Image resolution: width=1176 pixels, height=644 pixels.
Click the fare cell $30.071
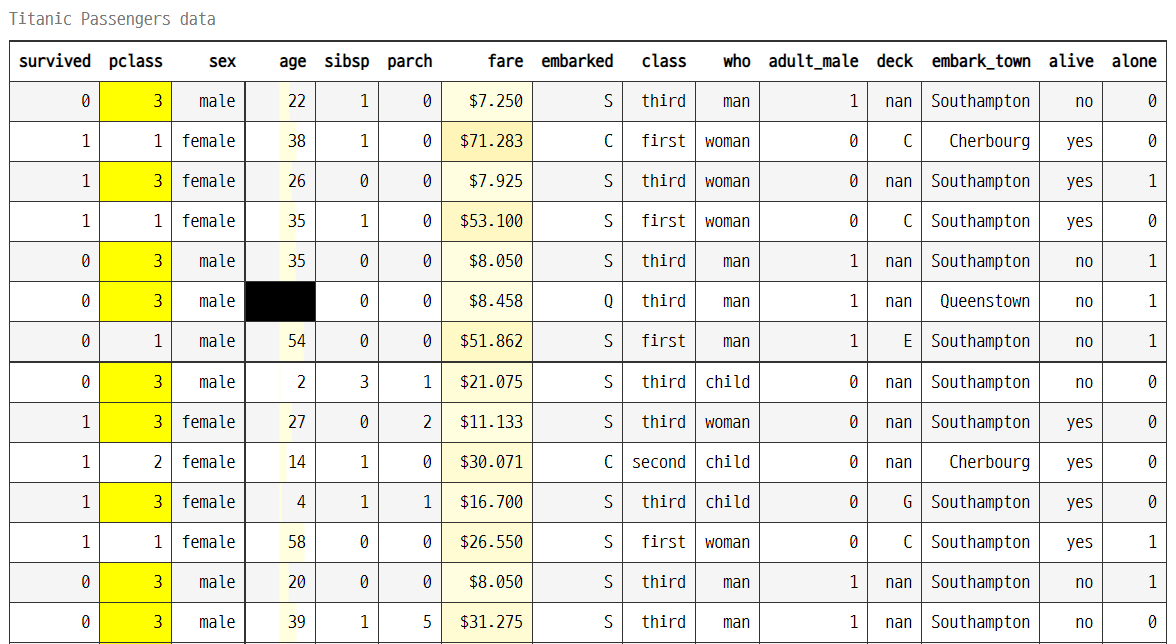pos(488,463)
